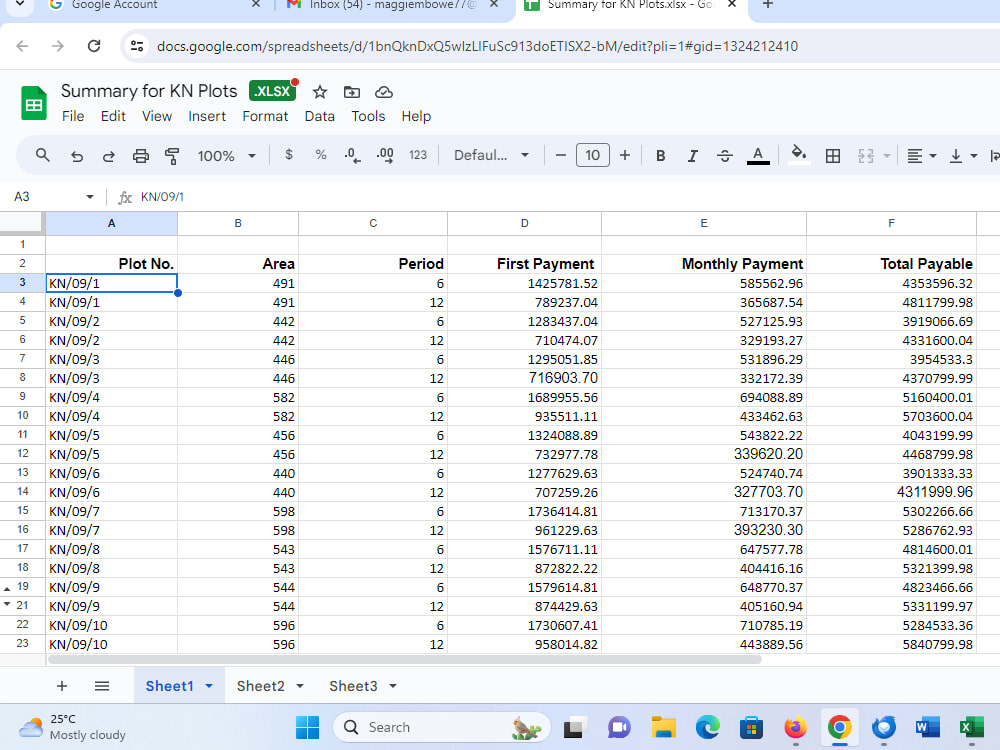The image size is (1000, 750).
Task: Open the Tools menu
Action: tap(368, 116)
